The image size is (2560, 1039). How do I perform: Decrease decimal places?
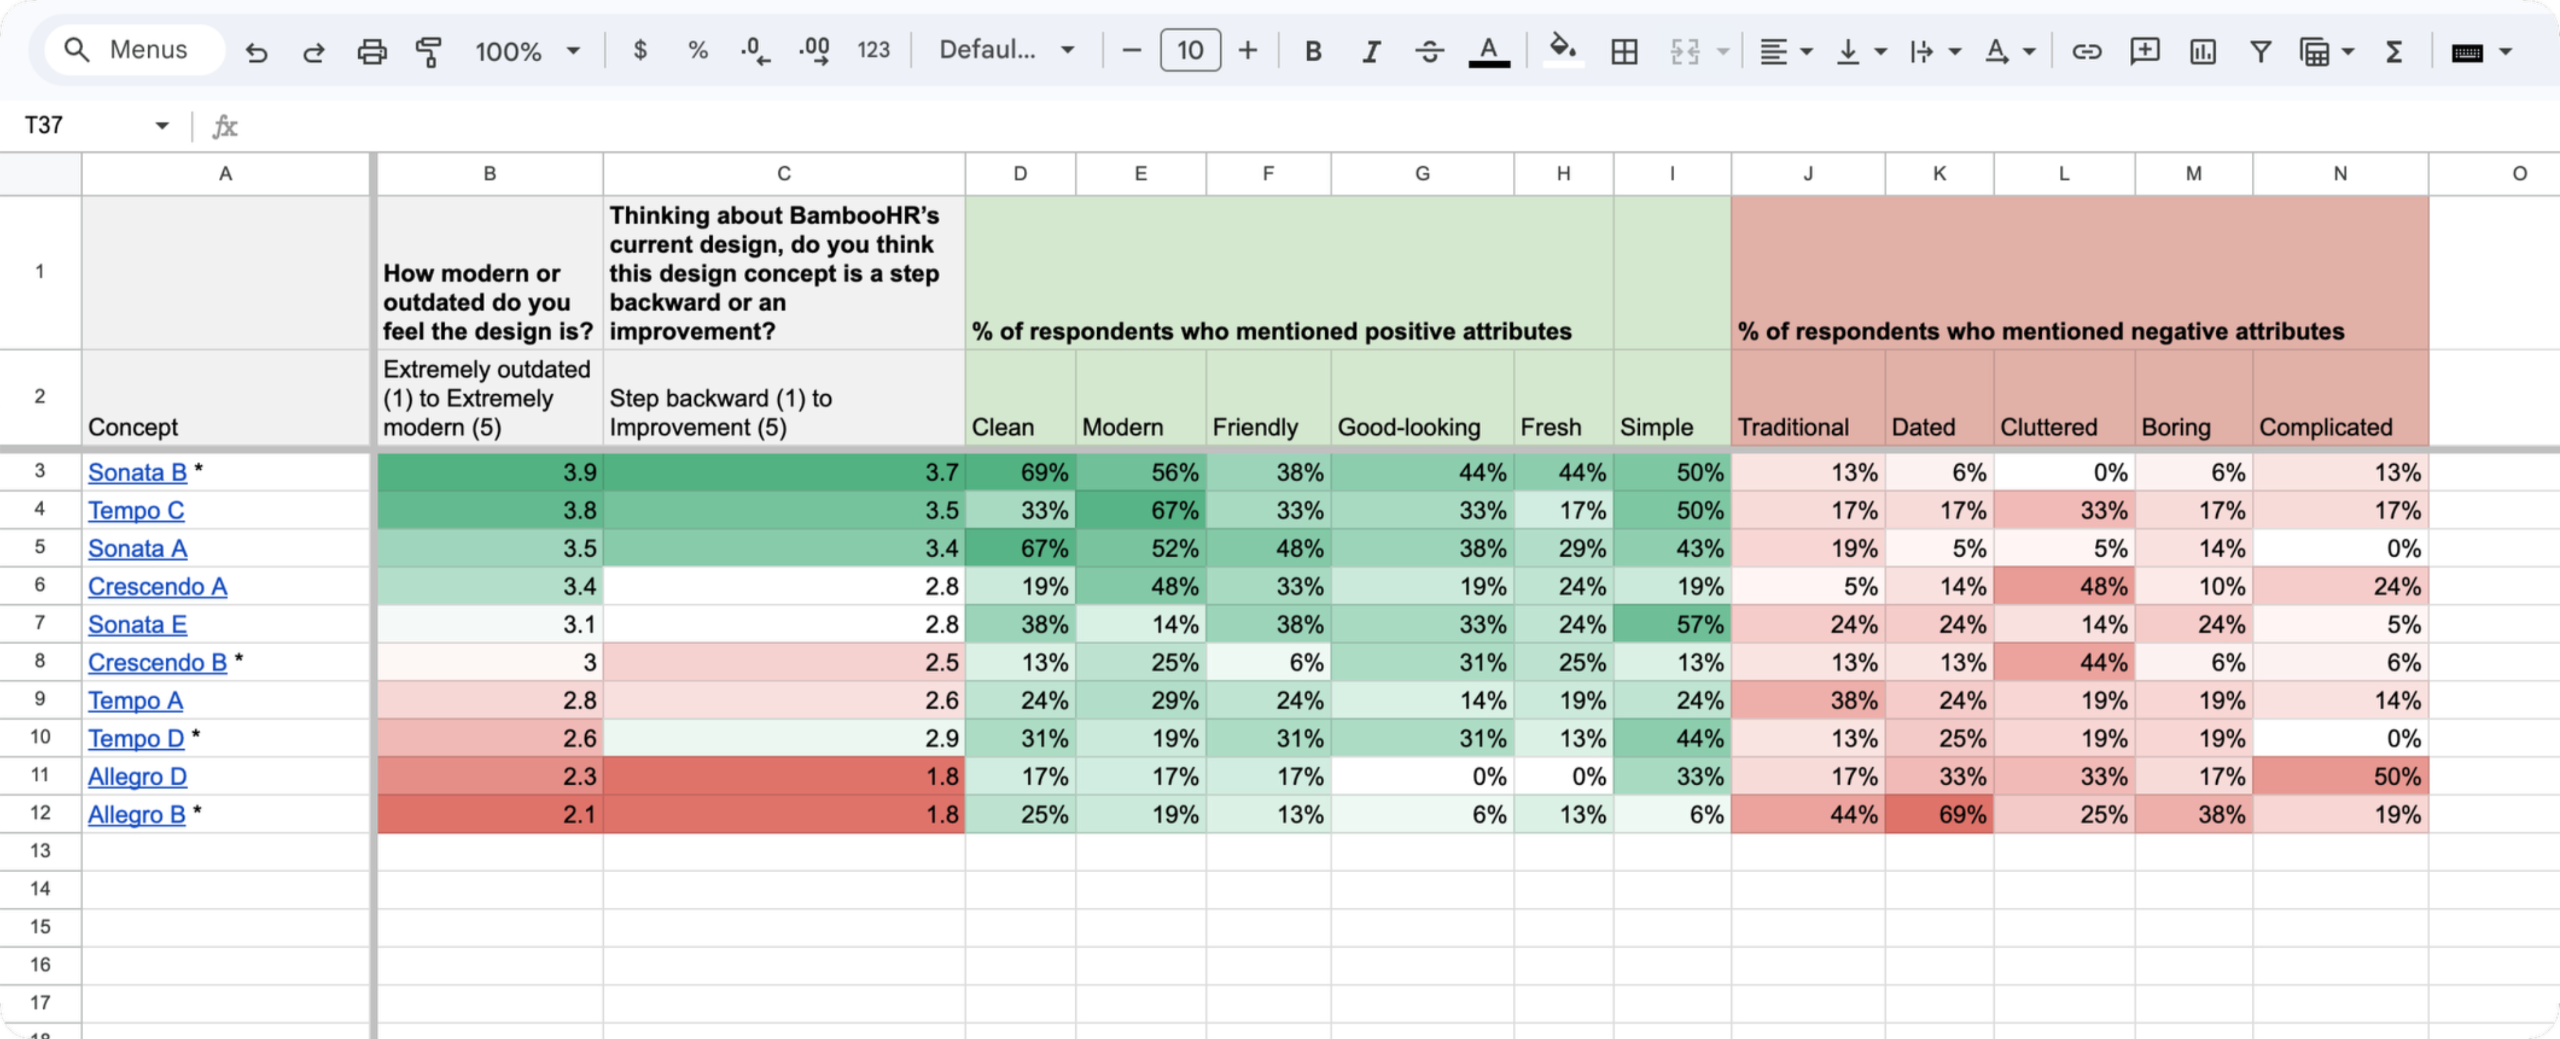(x=755, y=51)
